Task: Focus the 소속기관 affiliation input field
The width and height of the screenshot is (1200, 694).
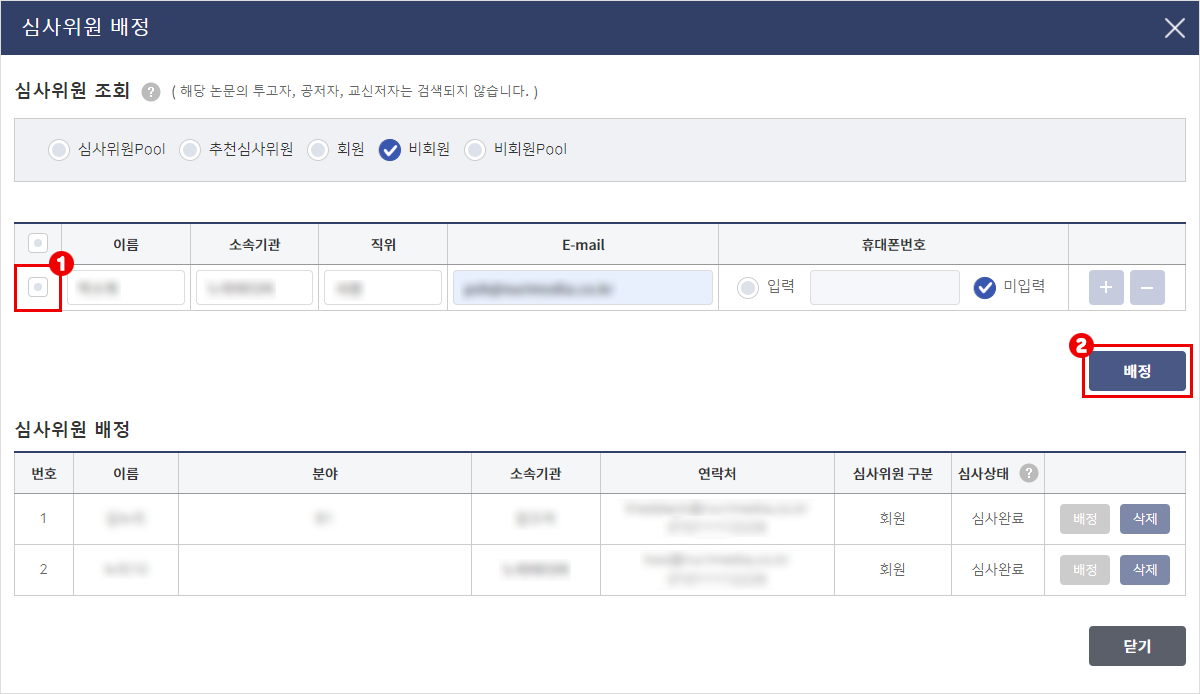Action: tap(254, 287)
